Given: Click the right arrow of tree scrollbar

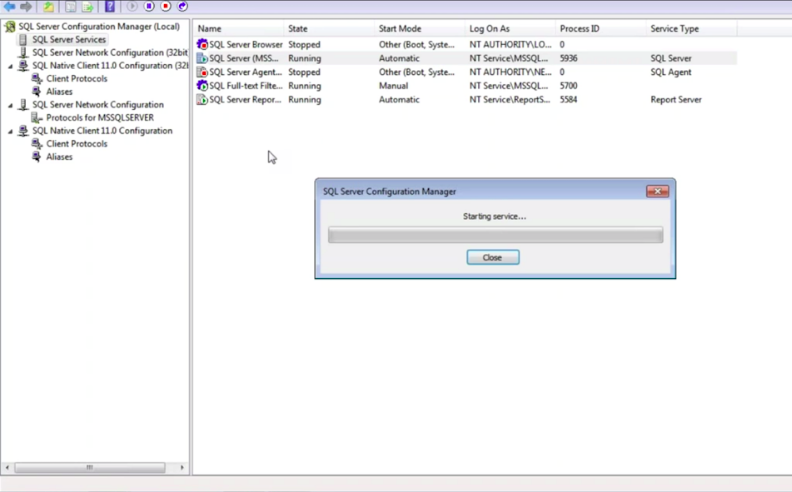Looking at the screenshot, I should [182, 468].
